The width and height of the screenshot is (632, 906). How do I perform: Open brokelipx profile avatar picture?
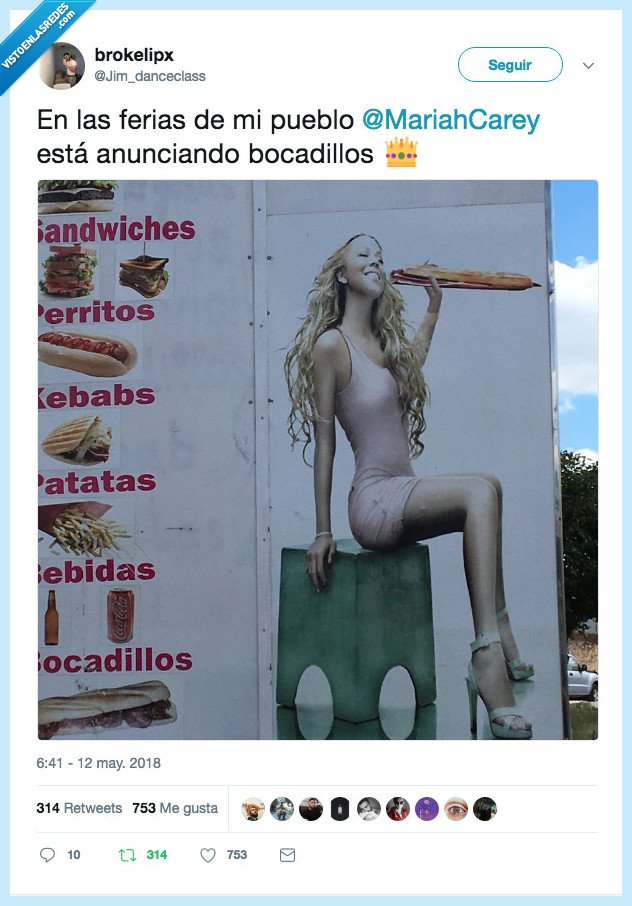(x=62, y=65)
